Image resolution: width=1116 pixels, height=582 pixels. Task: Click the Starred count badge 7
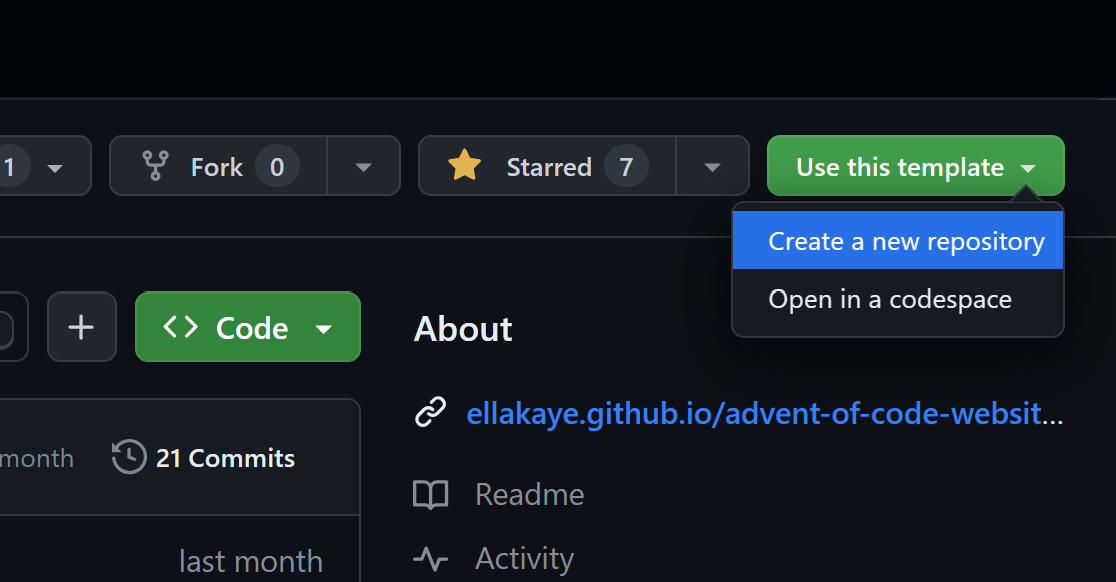click(x=626, y=166)
